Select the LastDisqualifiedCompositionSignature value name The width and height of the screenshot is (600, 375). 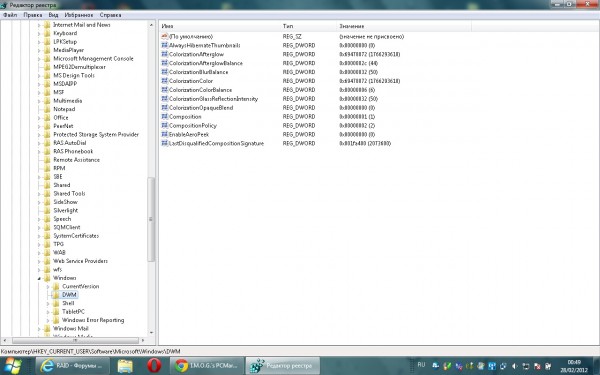[x=216, y=143]
